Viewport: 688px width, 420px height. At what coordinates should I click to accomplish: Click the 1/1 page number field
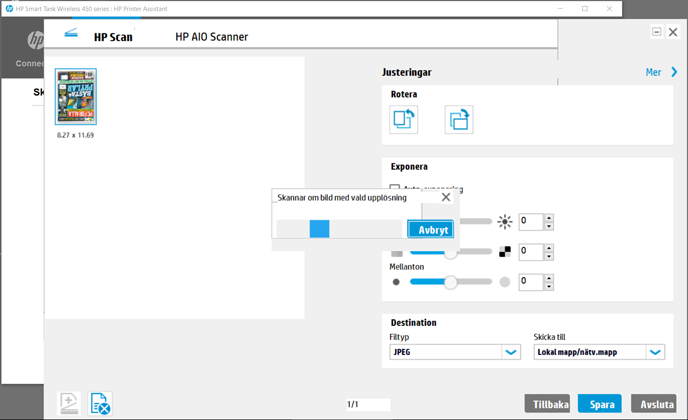pyautogui.click(x=368, y=404)
